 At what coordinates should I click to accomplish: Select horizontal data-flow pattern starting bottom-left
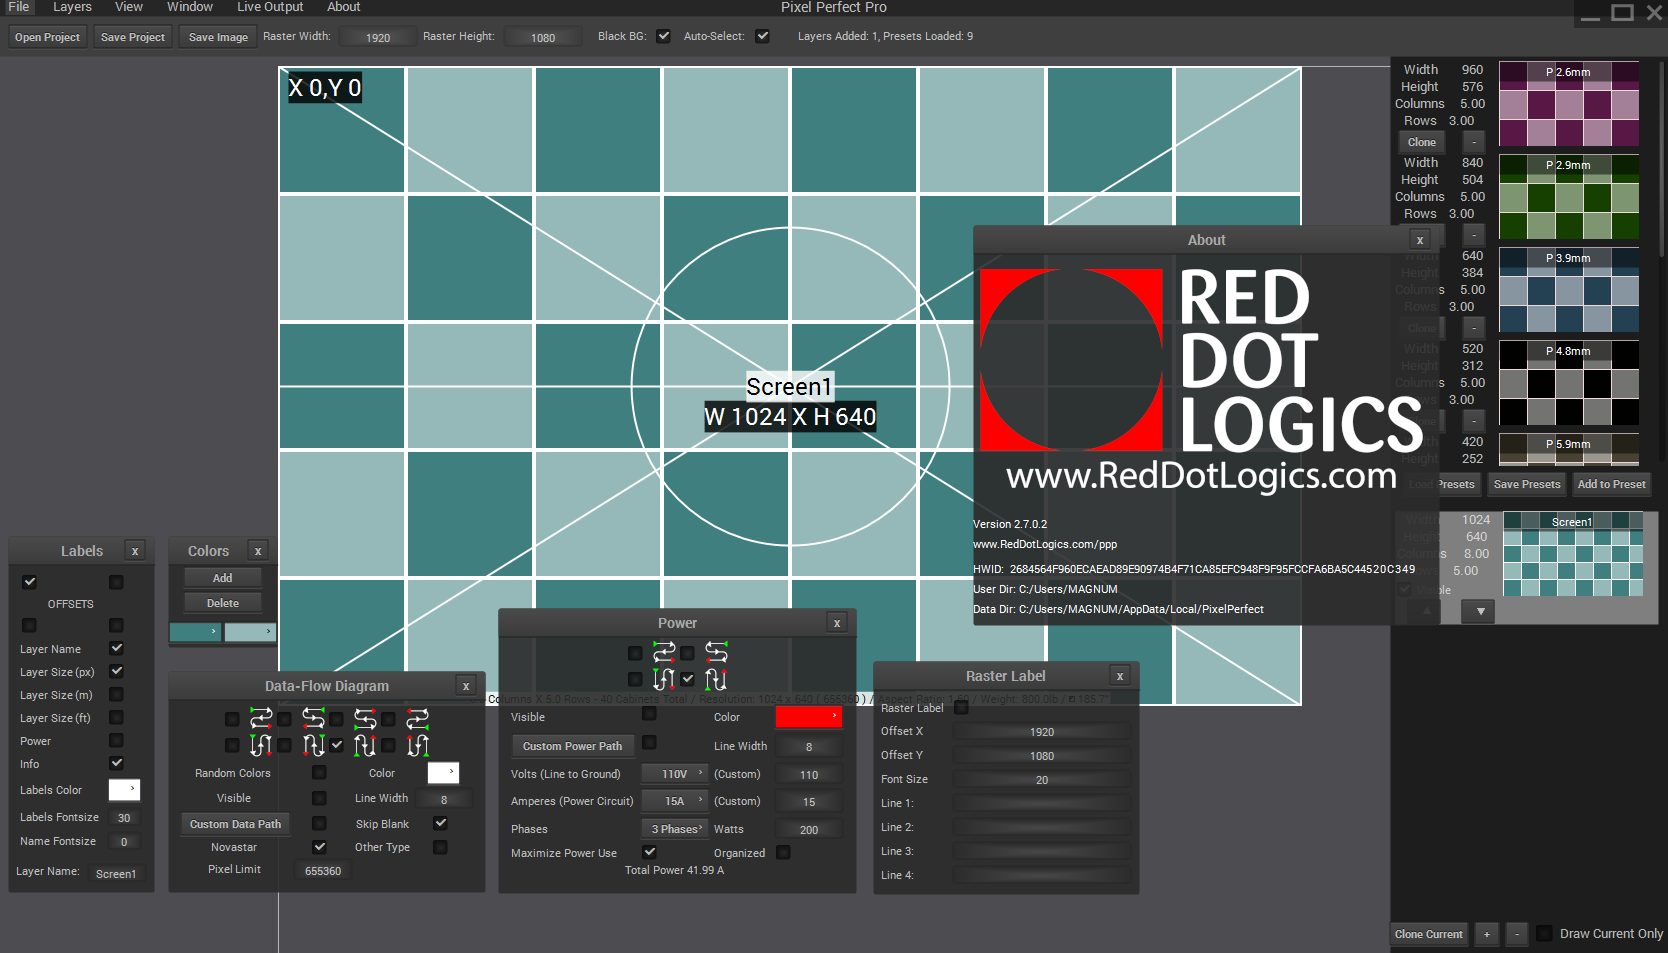pyautogui.click(x=365, y=718)
